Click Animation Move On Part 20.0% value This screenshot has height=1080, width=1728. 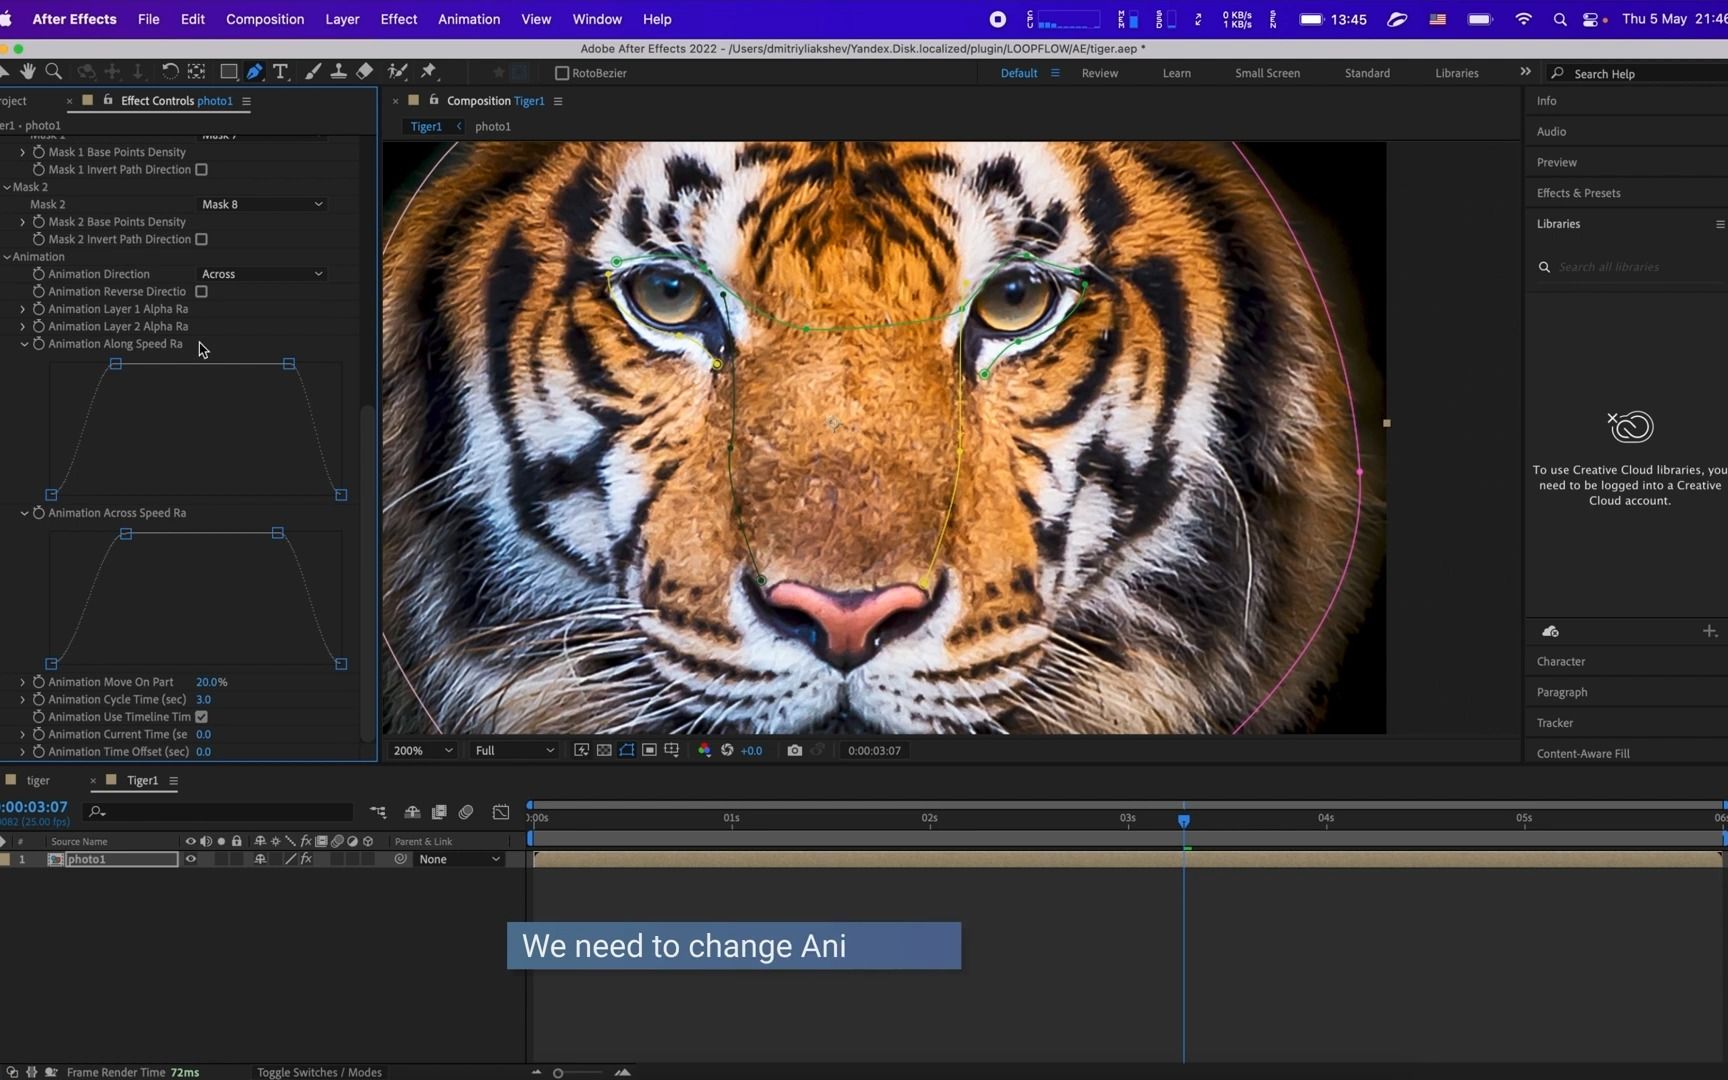(211, 682)
